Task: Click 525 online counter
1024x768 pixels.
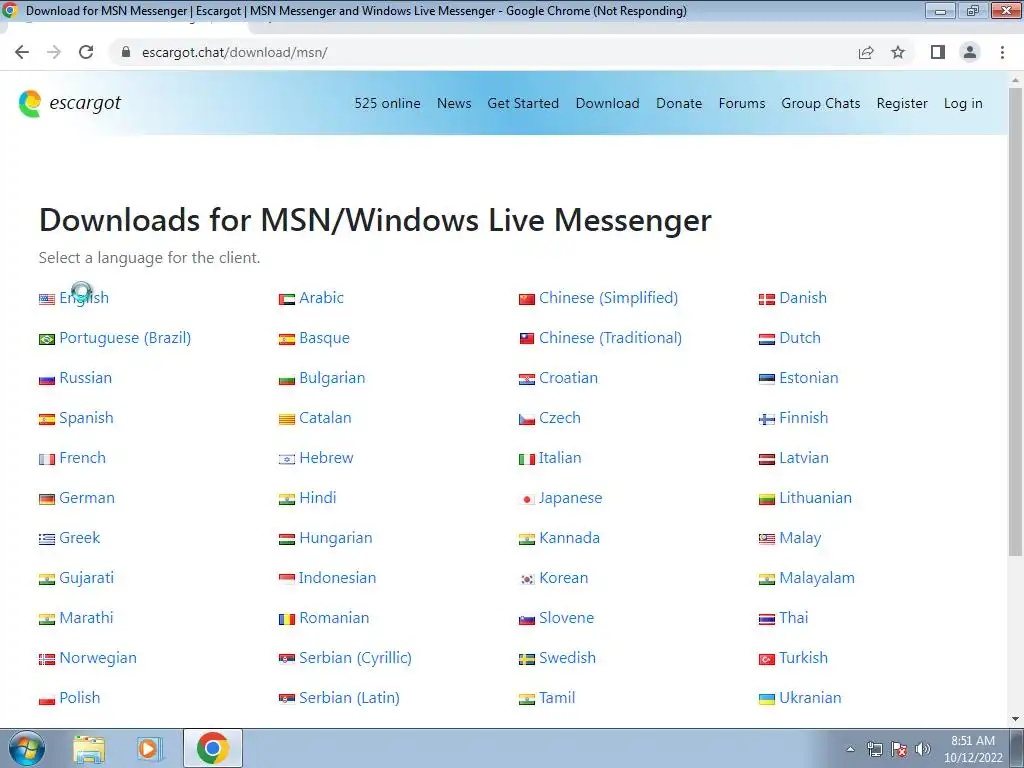Action: (387, 103)
